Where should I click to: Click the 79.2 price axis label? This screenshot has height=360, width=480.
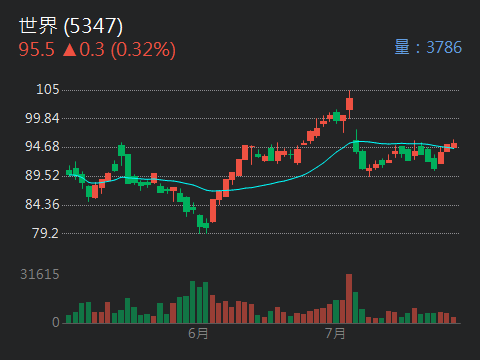[x=46, y=233]
